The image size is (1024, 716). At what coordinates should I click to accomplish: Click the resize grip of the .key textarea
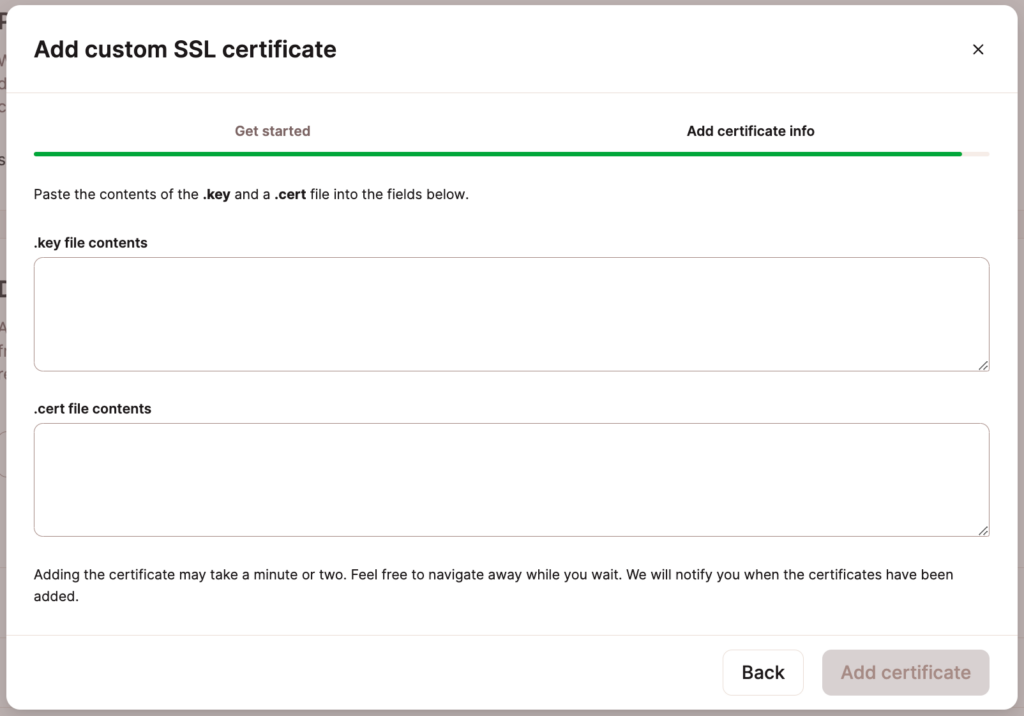pyautogui.click(x=984, y=366)
